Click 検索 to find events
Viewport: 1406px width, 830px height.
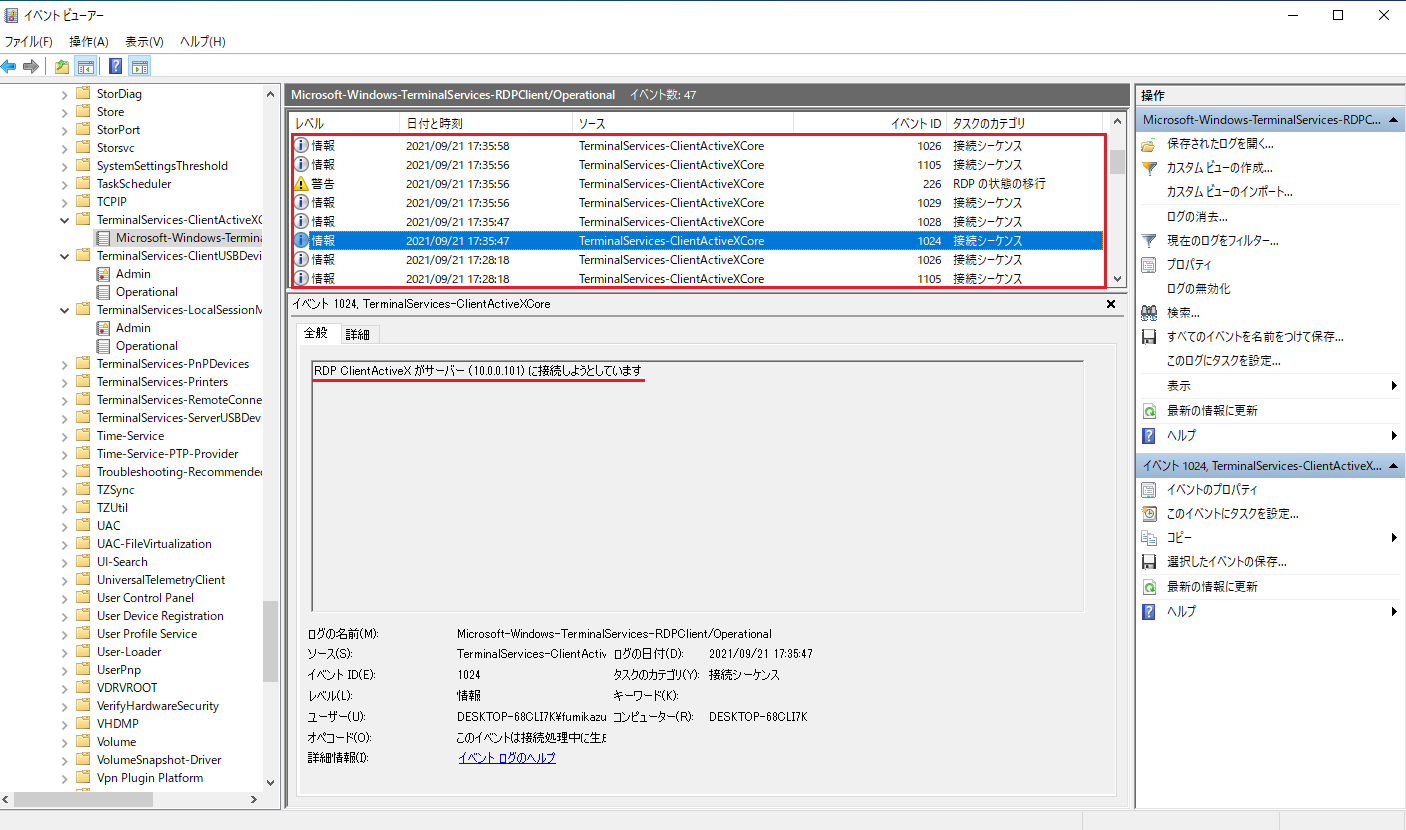[1183, 313]
